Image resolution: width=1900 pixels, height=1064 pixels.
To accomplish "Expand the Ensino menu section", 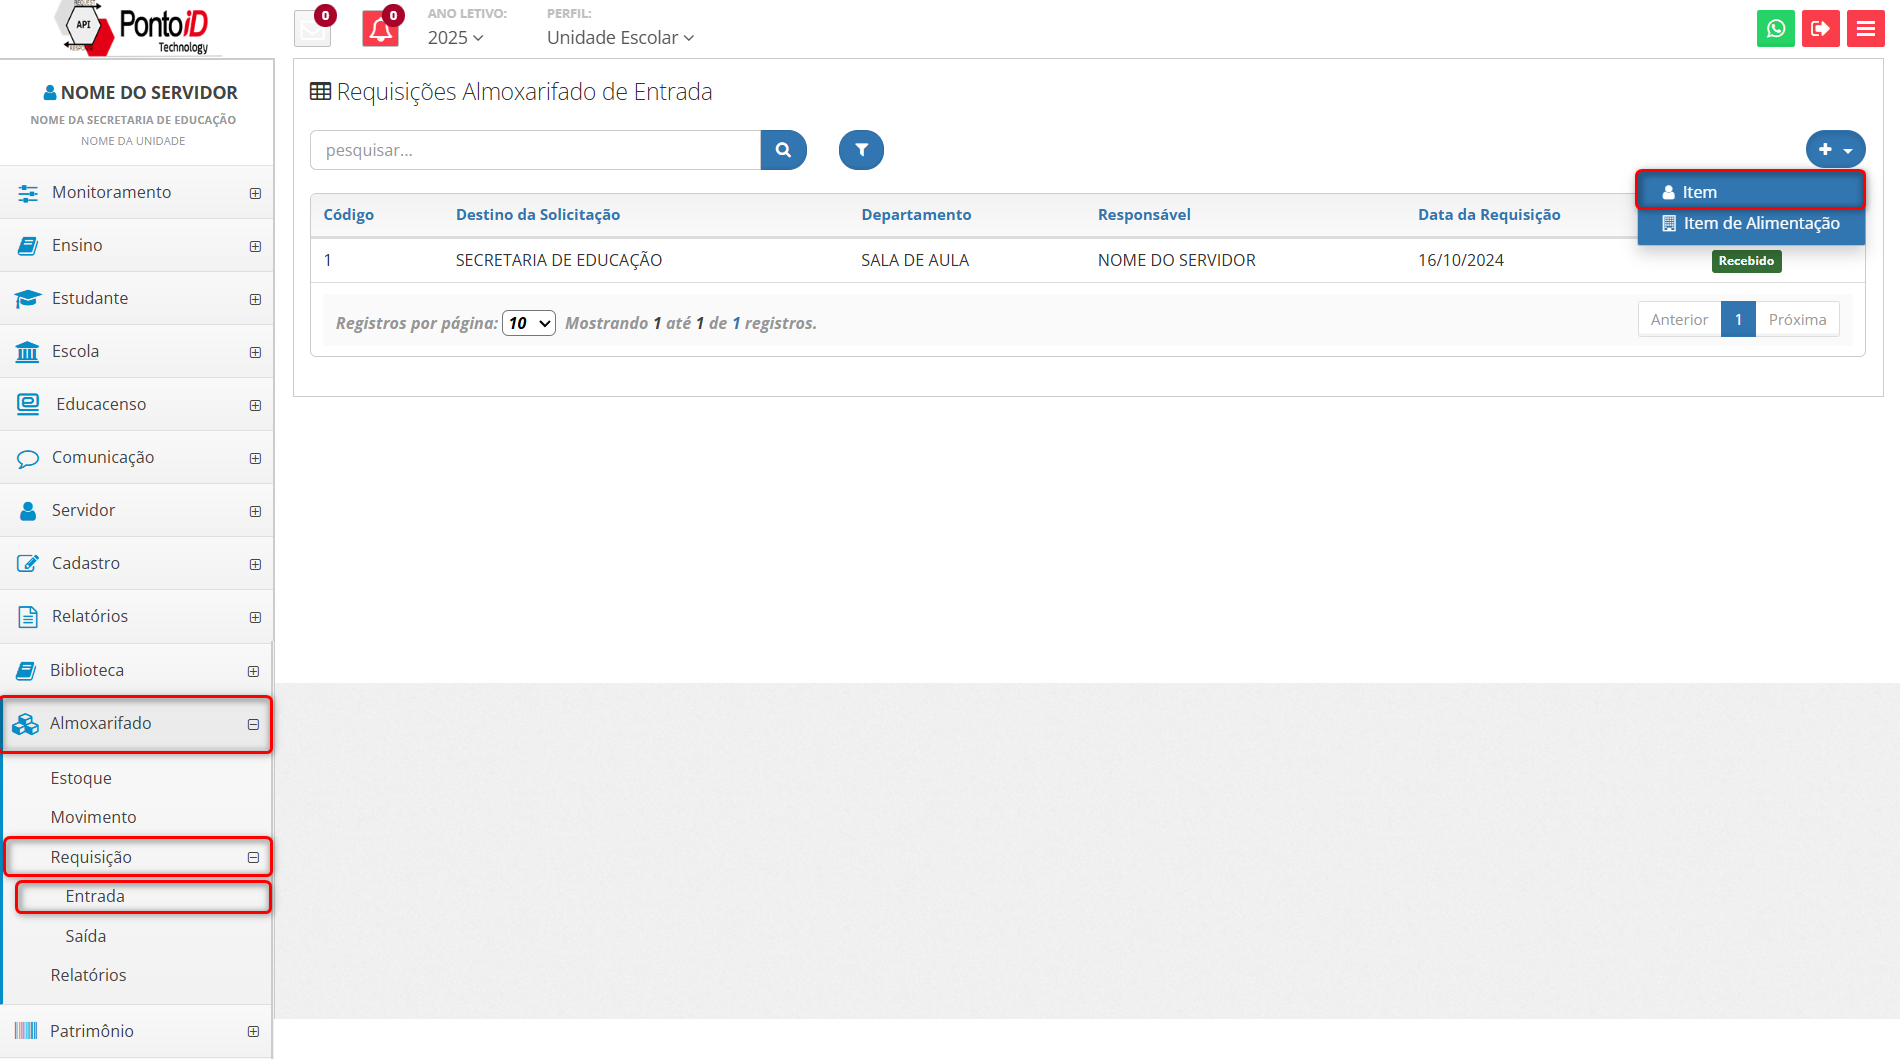I will pos(255,246).
